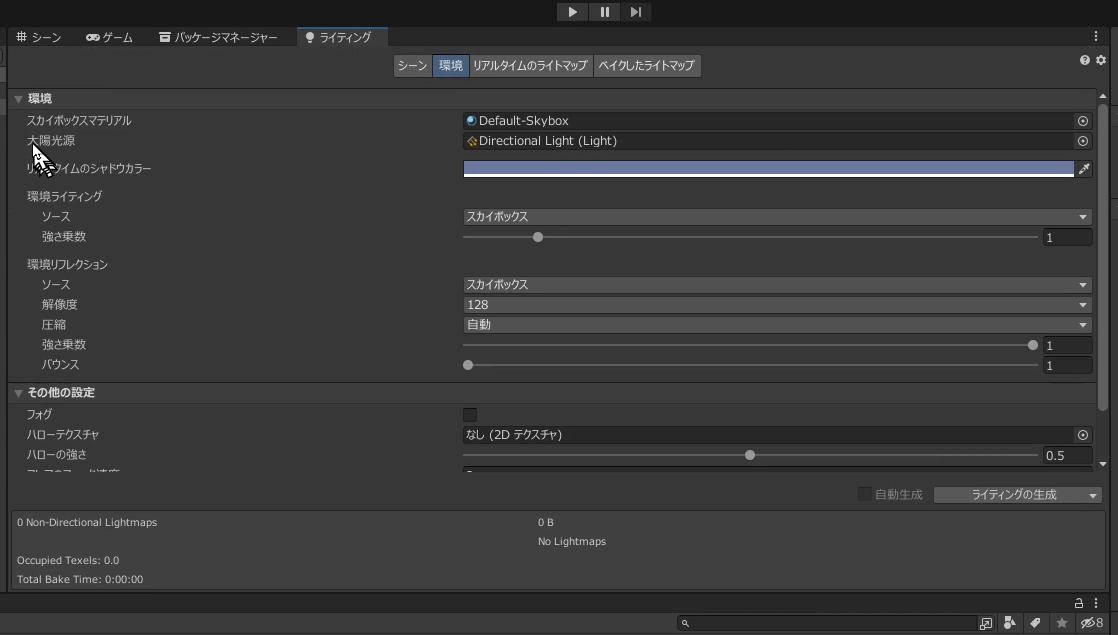Collapse the 環境 section
Screen dimensions: 1118x635
(x=19, y=99)
